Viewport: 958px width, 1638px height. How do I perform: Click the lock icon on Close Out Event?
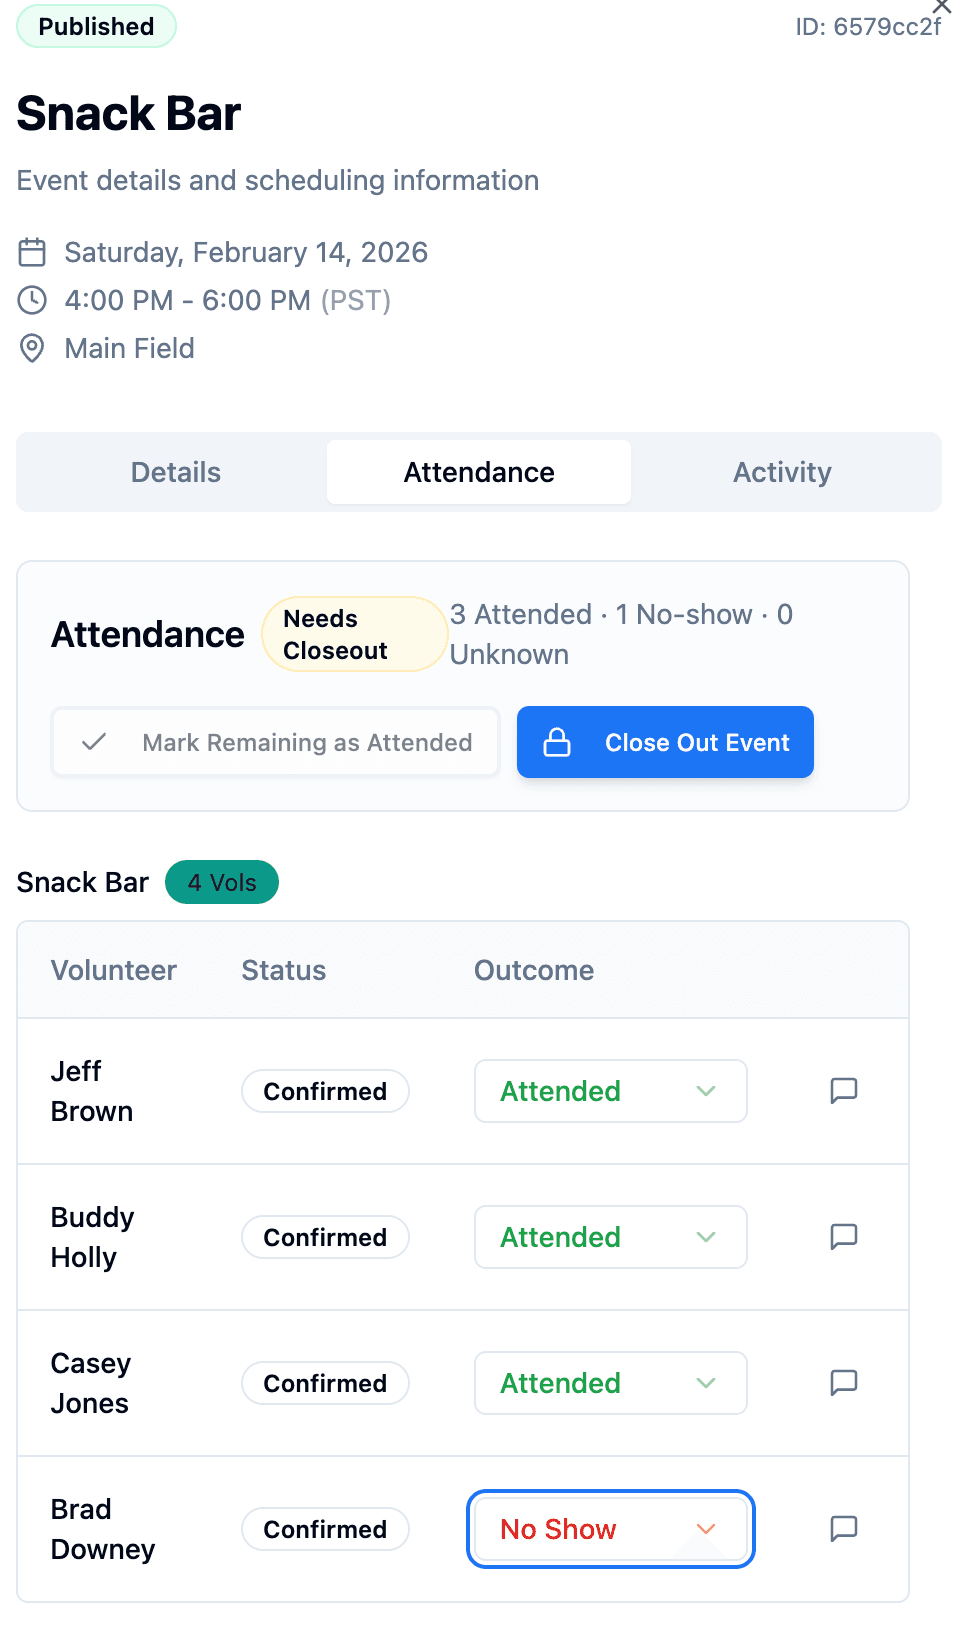(x=557, y=742)
